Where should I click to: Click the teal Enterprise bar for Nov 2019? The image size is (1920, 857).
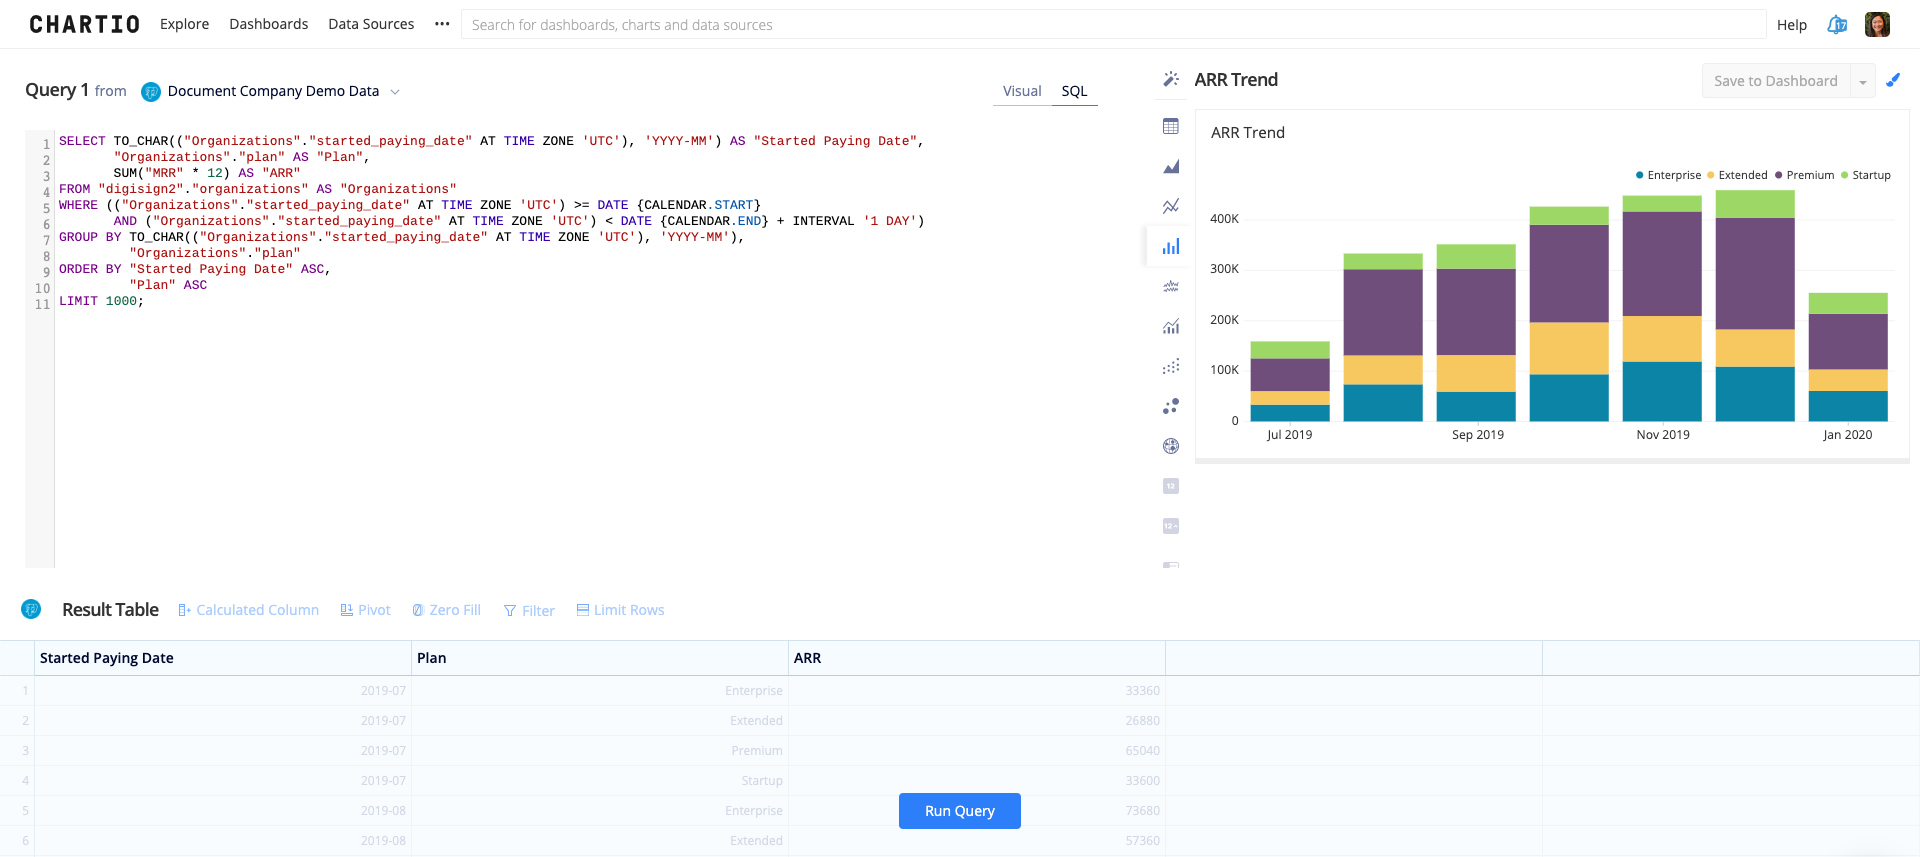[x=1662, y=391]
